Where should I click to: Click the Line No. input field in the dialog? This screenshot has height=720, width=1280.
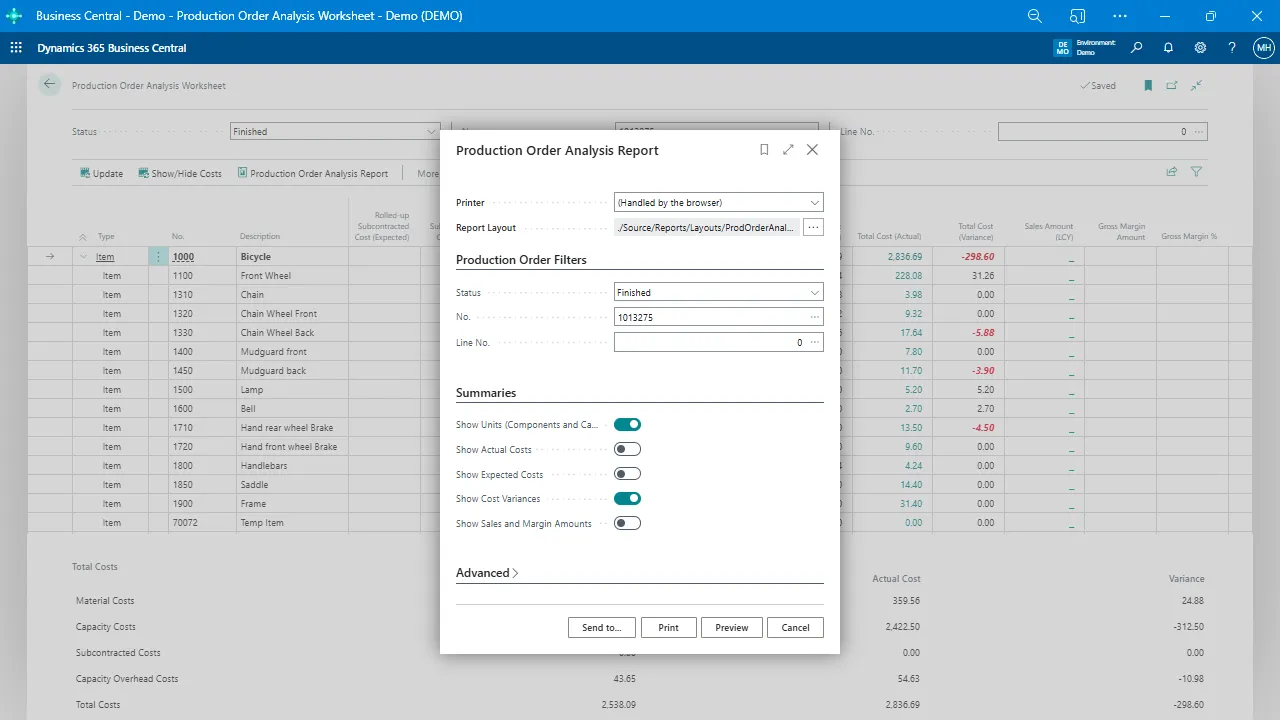pyautogui.click(x=710, y=343)
